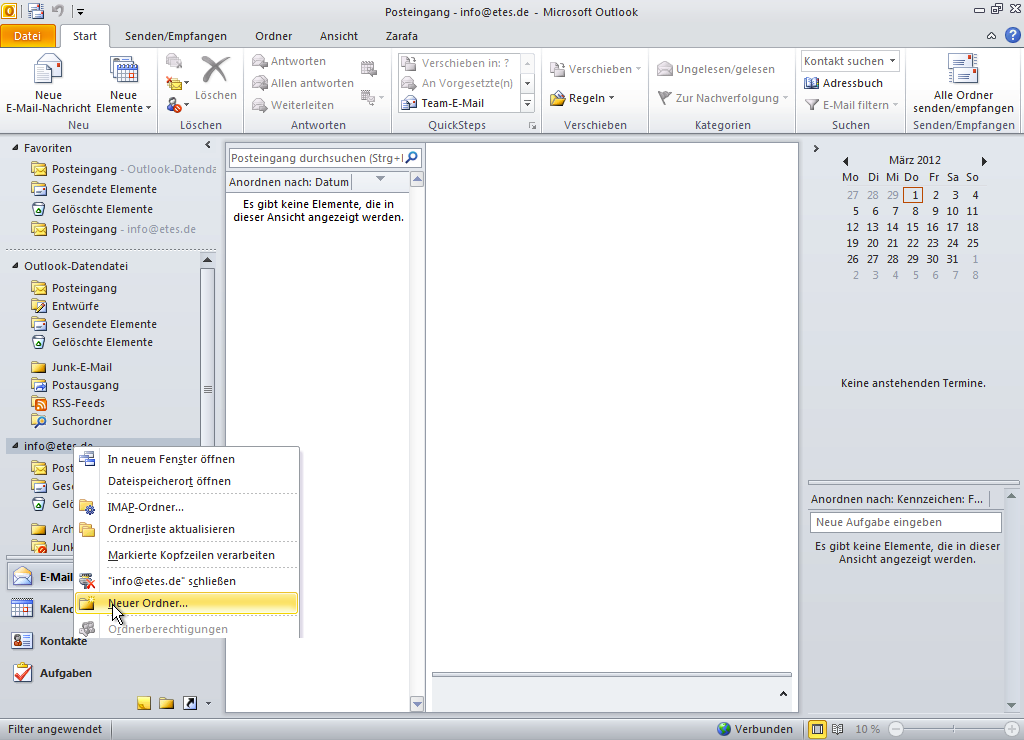Click Allen antworten in the ribbon
The height and width of the screenshot is (740, 1024).
303,83
